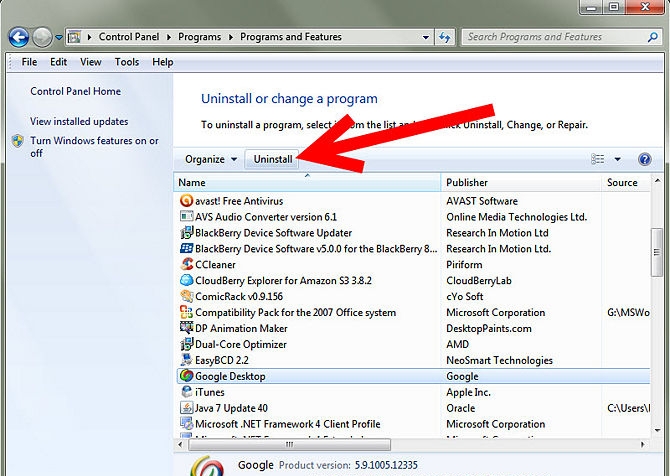Select iTunes program name
The height and width of the screenshot is (476, 670).
(x=209, y=392)
